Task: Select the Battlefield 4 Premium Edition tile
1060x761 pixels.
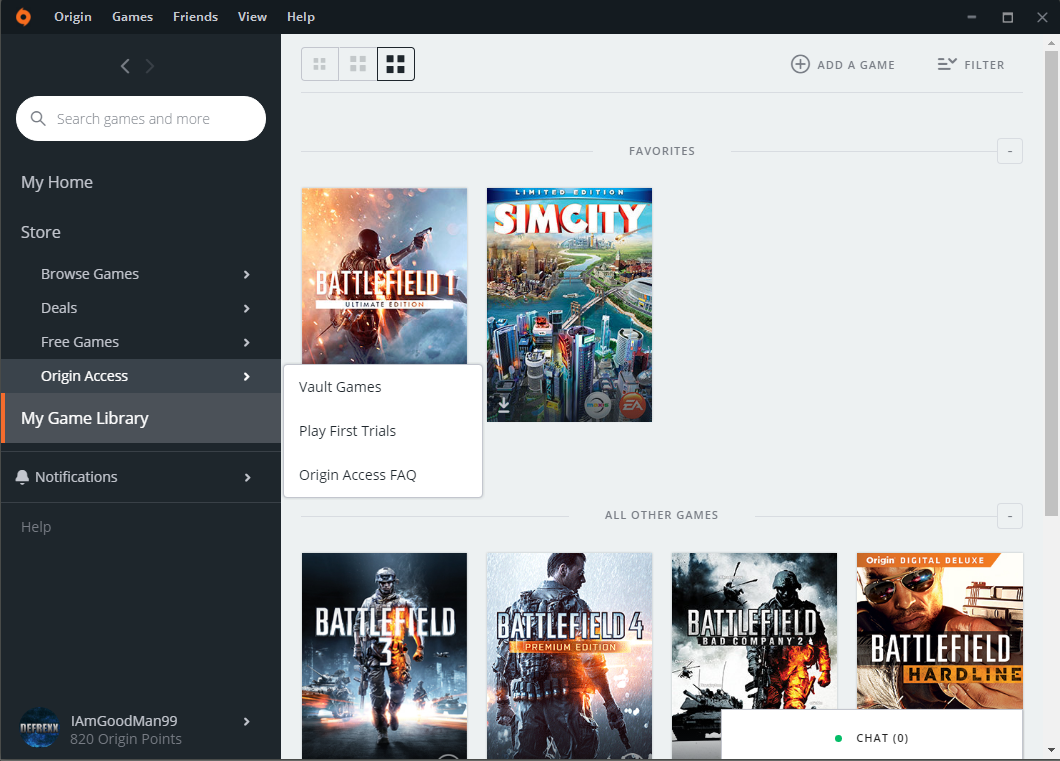Action: pyautogui.click(x=569, y=656)
